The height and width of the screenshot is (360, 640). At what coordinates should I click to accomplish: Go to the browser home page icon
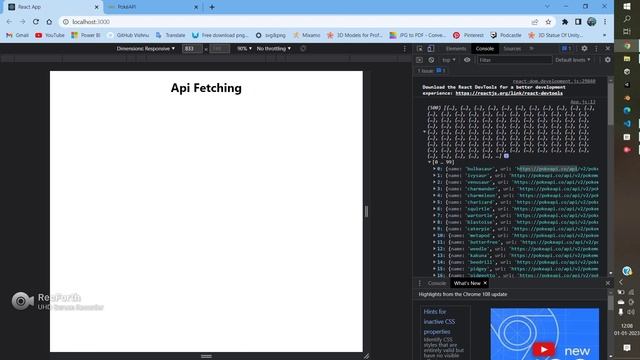click(x=49, y=22)
